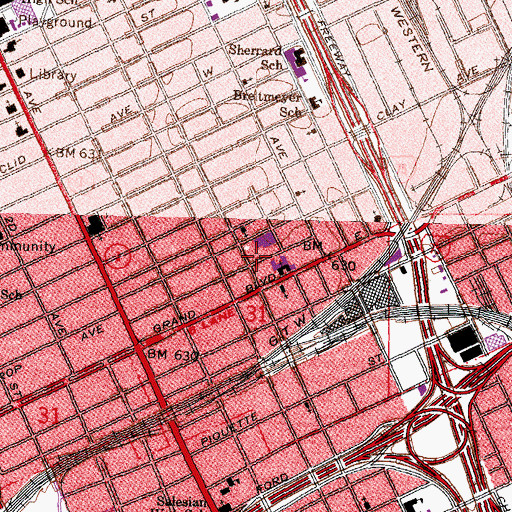
Task: Select the "Breitmeyer Sch" school label
Action: tap(268, 104)
